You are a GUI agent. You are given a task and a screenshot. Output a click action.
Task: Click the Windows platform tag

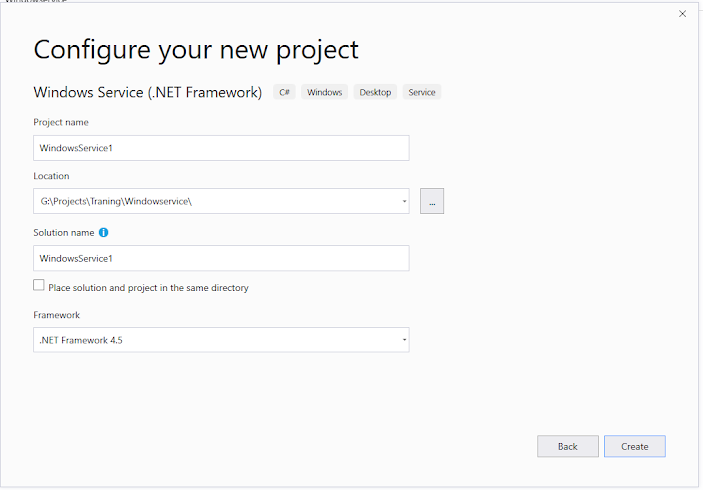(325, 92)
